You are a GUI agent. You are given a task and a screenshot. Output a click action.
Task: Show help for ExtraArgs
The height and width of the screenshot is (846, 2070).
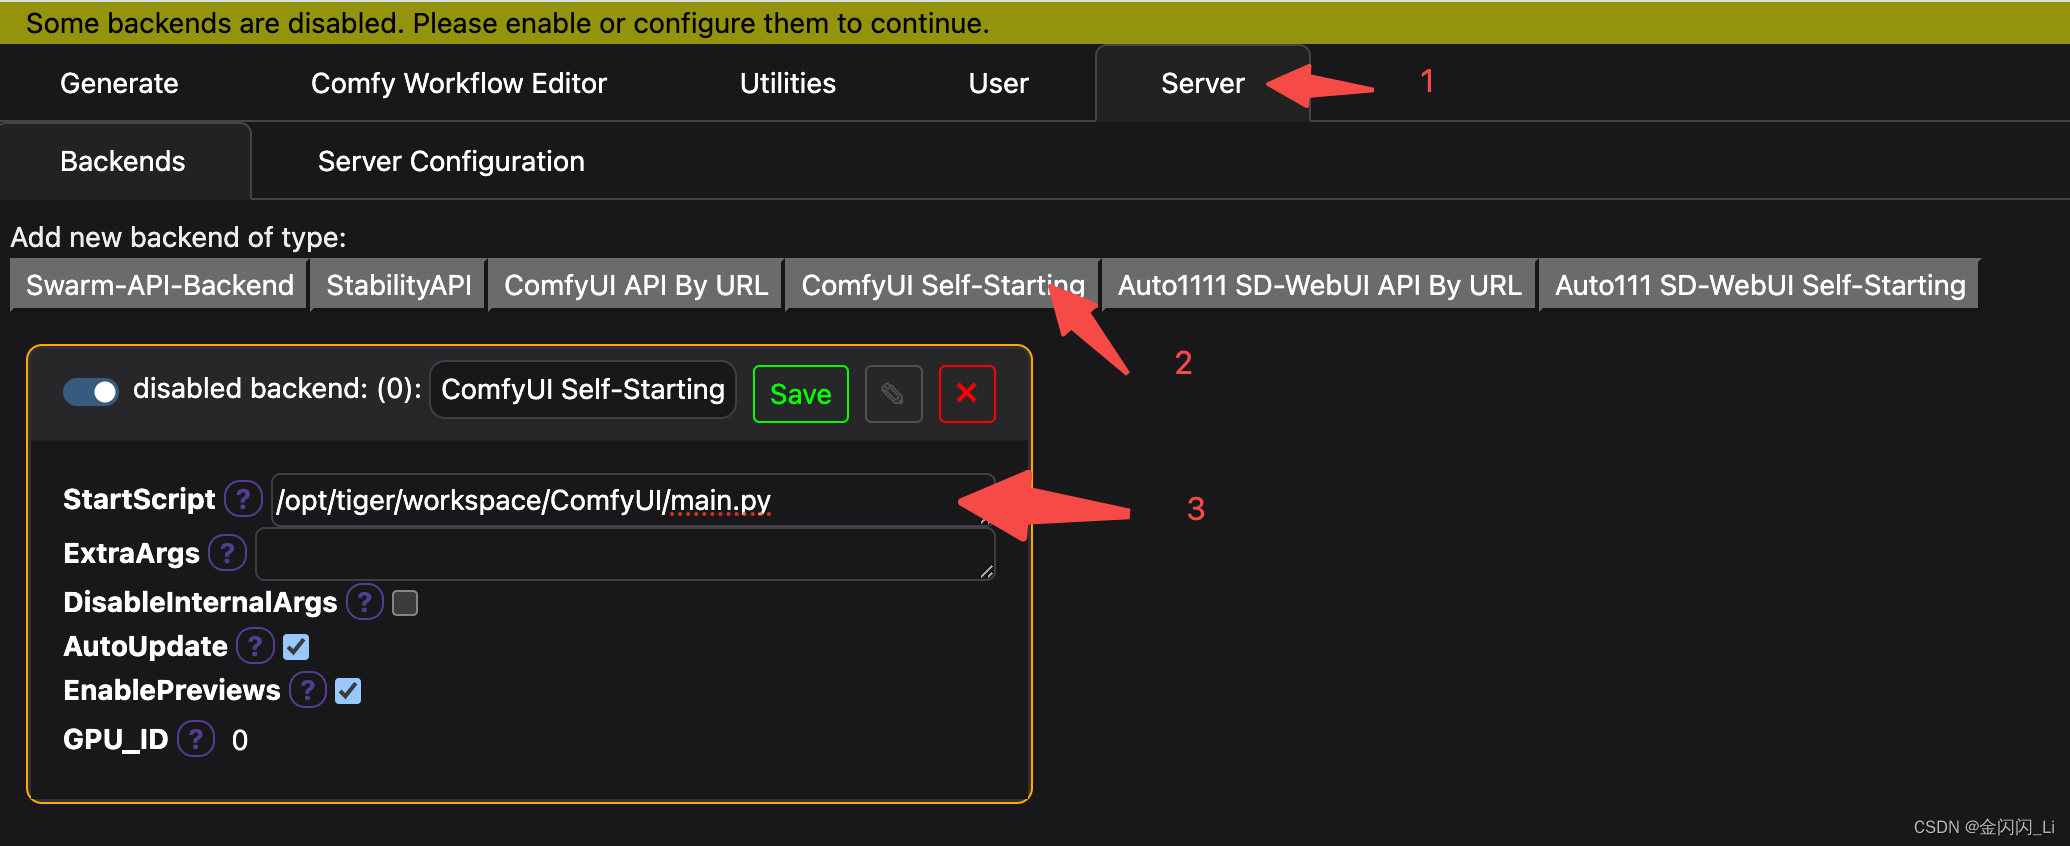227,552
